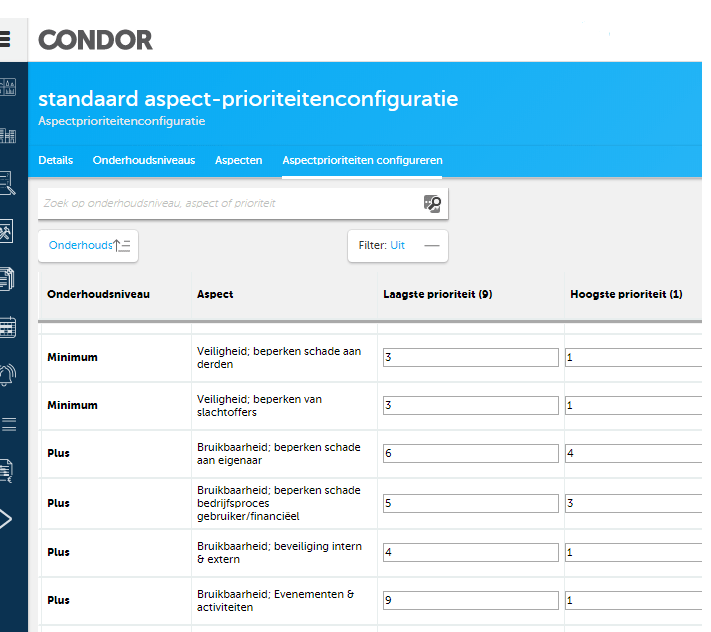Screen dimensions: 711x632
Task: Edit hoogste prioriteit for schade aan eigenaar
Action: pyautogui.click(x=633, y=453)
